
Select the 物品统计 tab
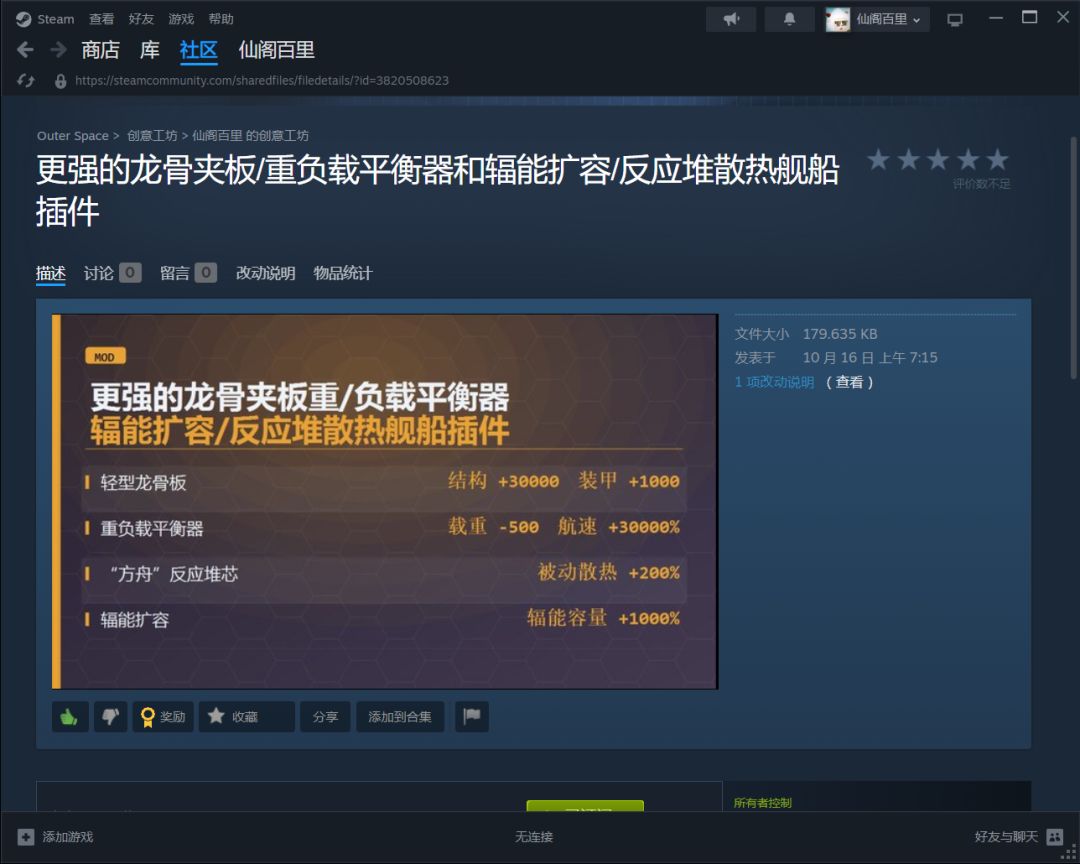point(342,274)
